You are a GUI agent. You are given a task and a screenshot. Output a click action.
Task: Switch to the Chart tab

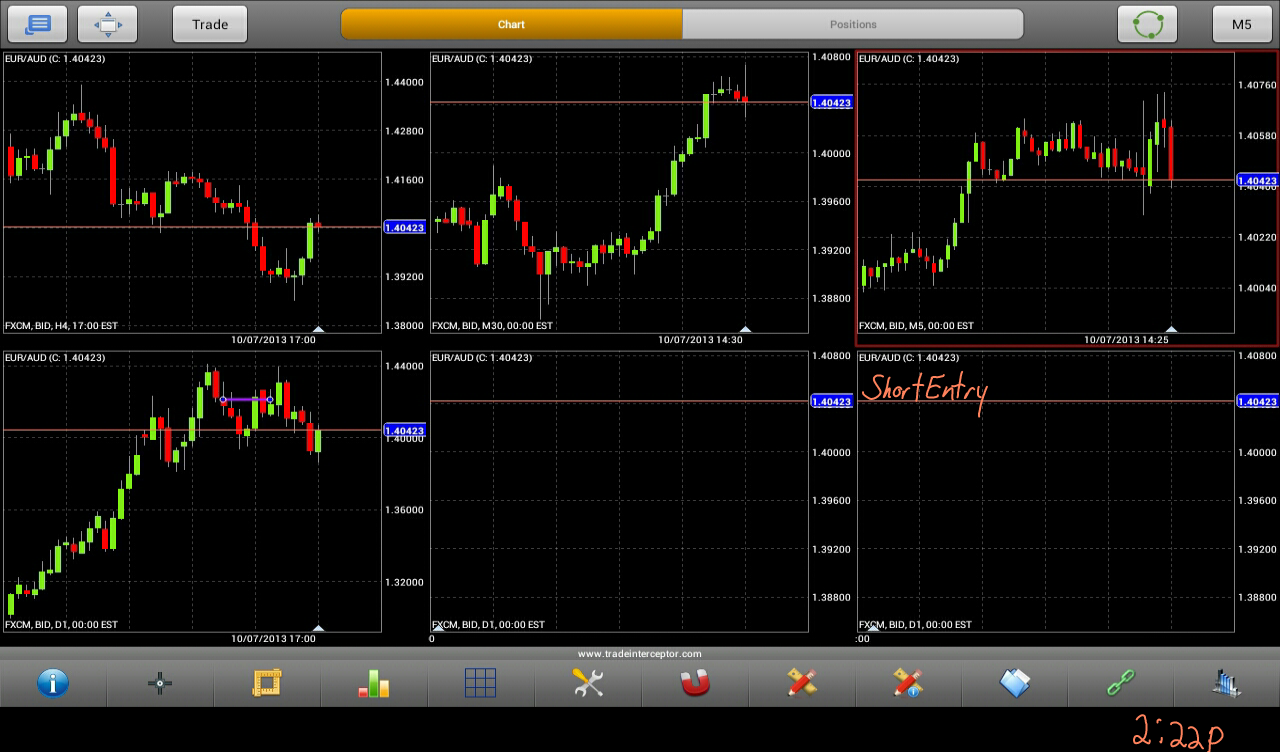tap(511, 24)
